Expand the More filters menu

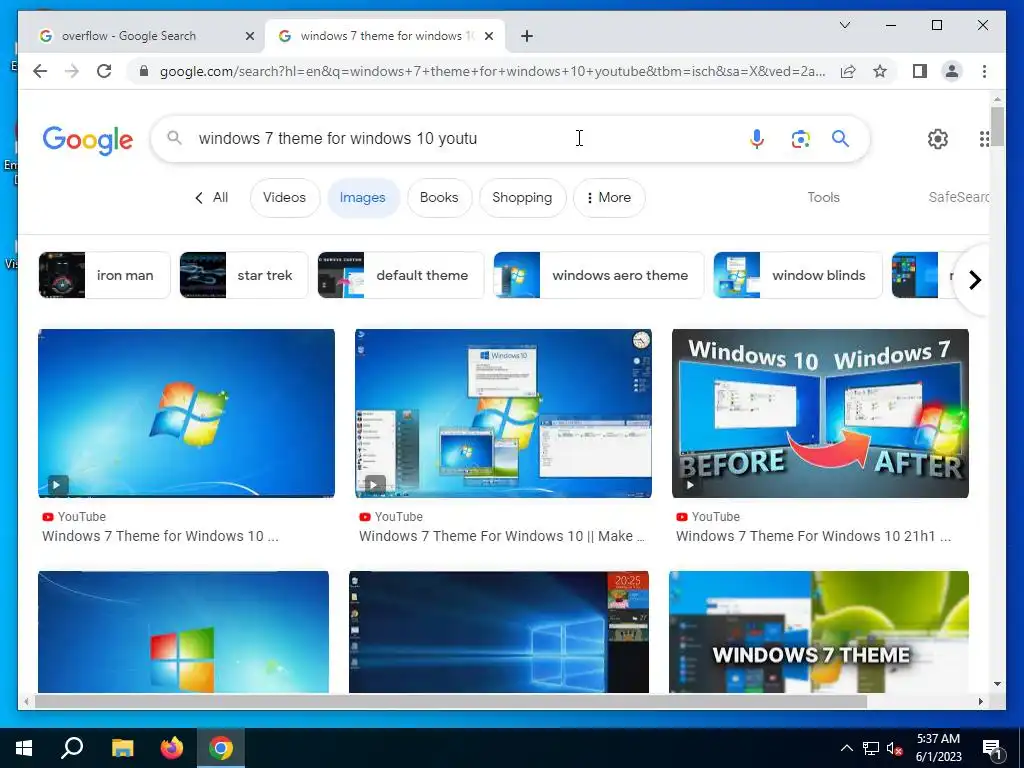(x=609, y=197)
